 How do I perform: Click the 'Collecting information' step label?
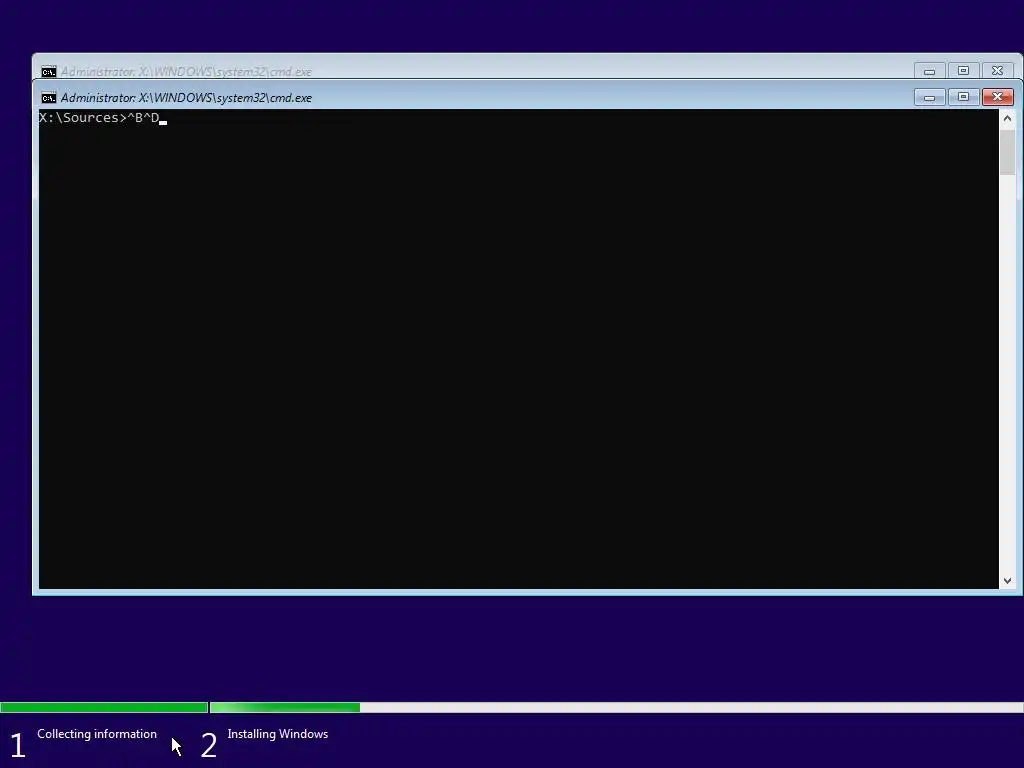[x=97, y=734]
